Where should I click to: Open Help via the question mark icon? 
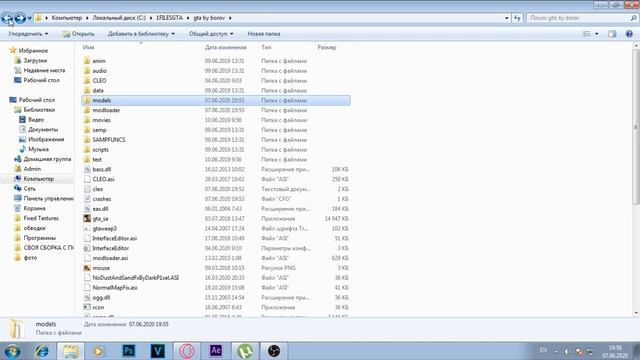coord(629,34)
